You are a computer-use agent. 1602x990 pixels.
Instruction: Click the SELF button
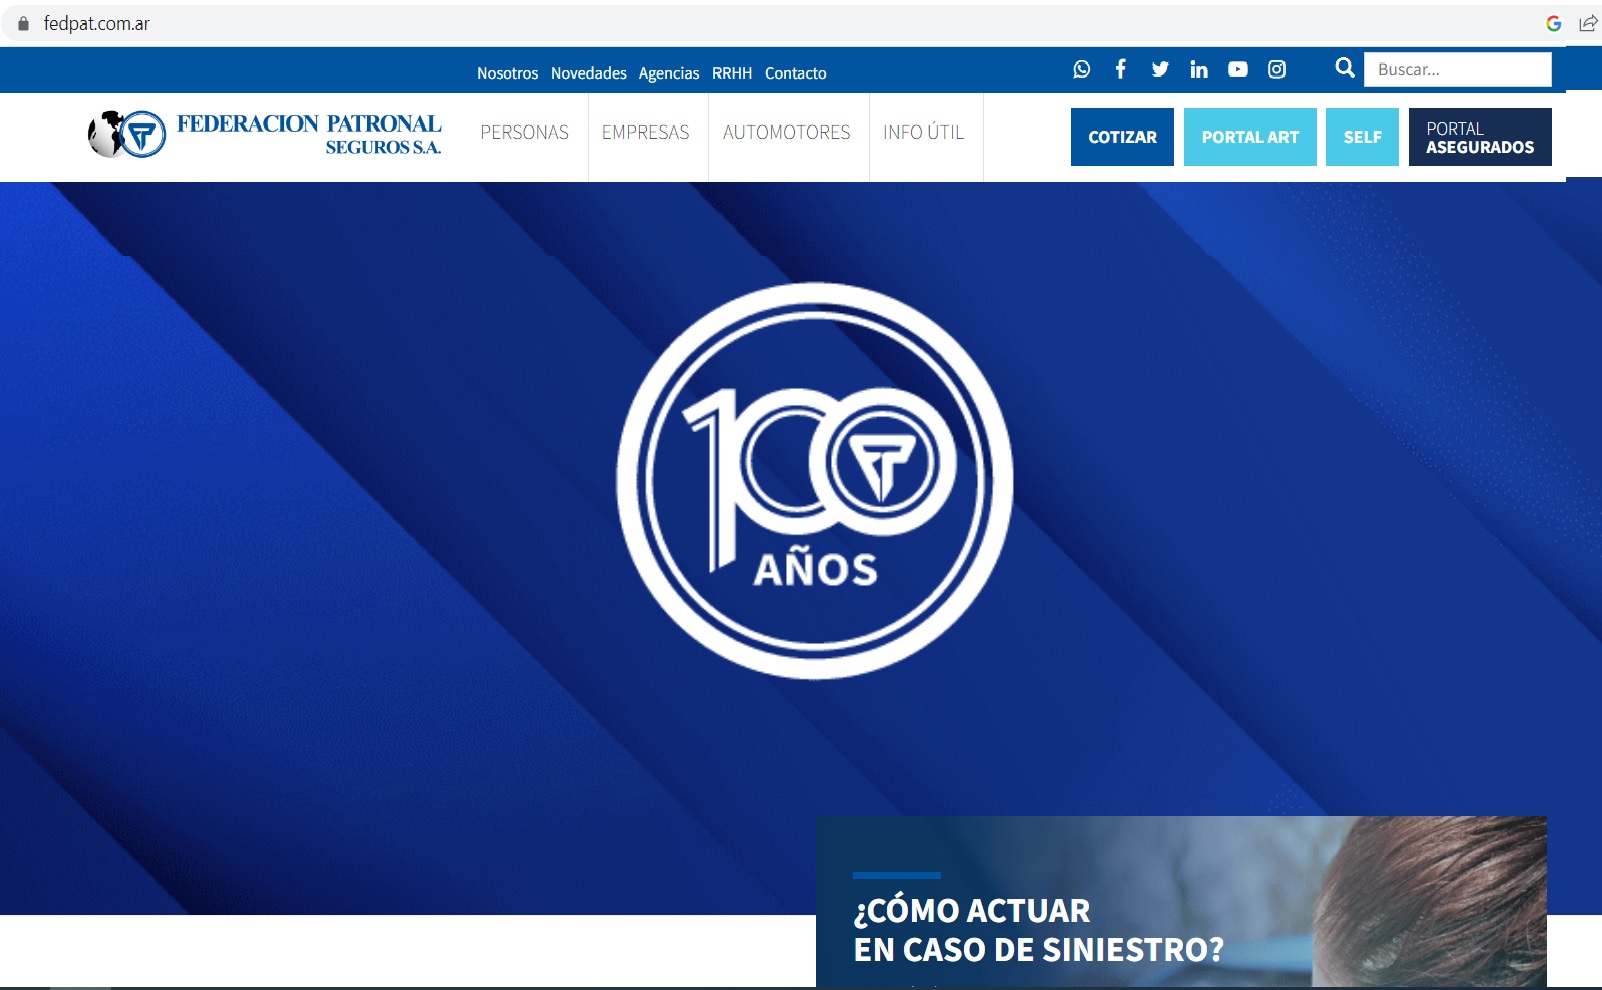coord(1362,137)
